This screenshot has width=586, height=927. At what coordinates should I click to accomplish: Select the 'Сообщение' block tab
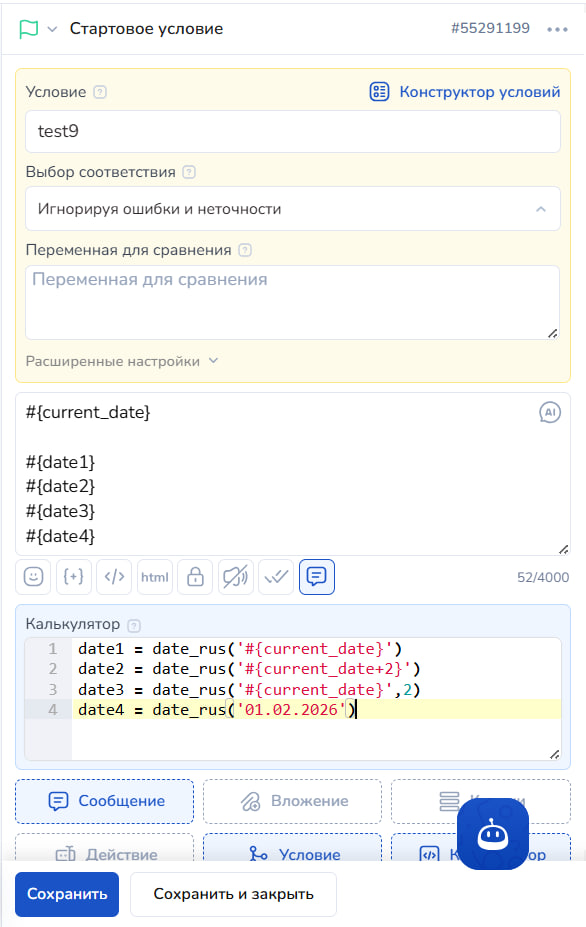(105, 801)
